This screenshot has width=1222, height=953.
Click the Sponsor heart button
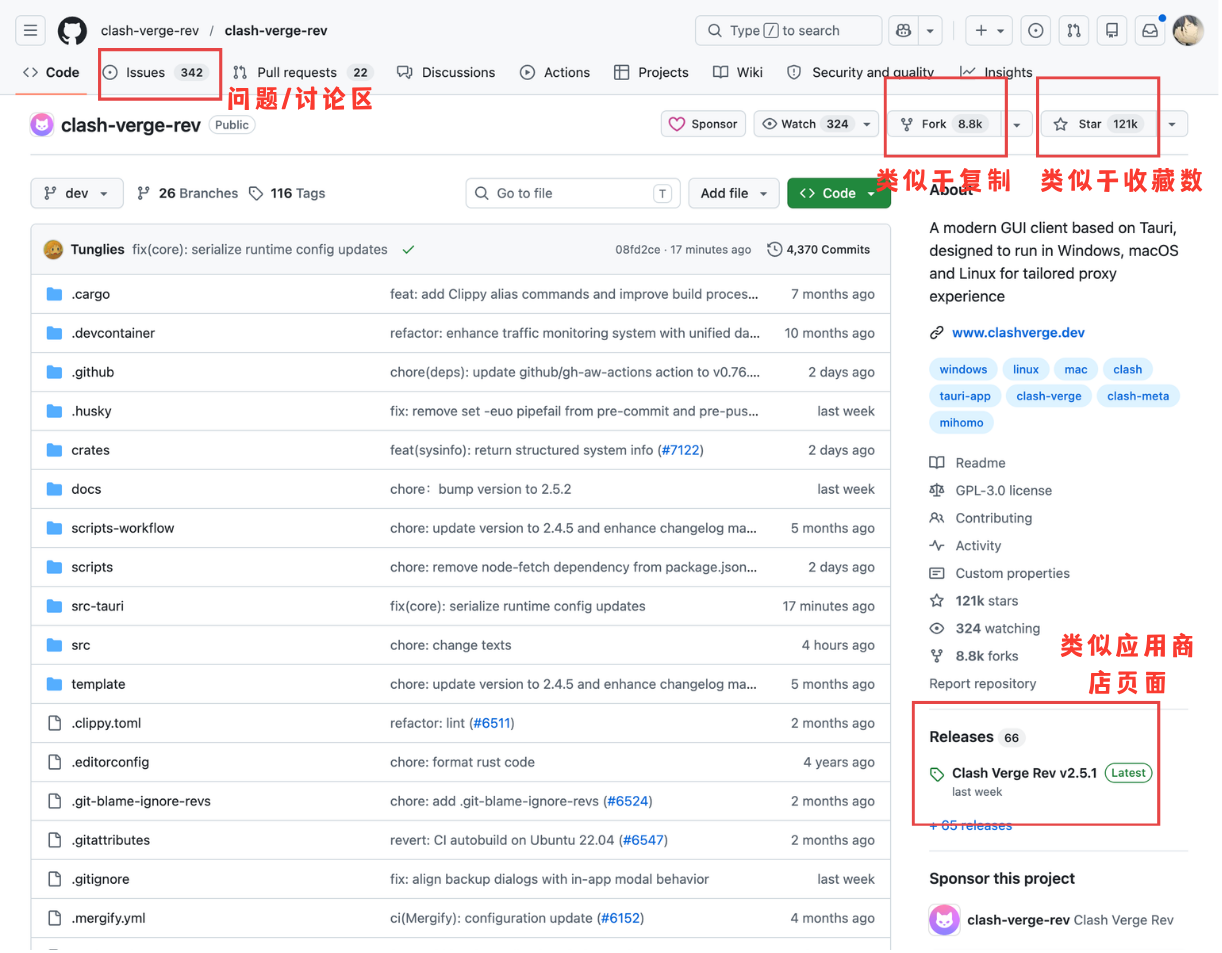(703, 124)
